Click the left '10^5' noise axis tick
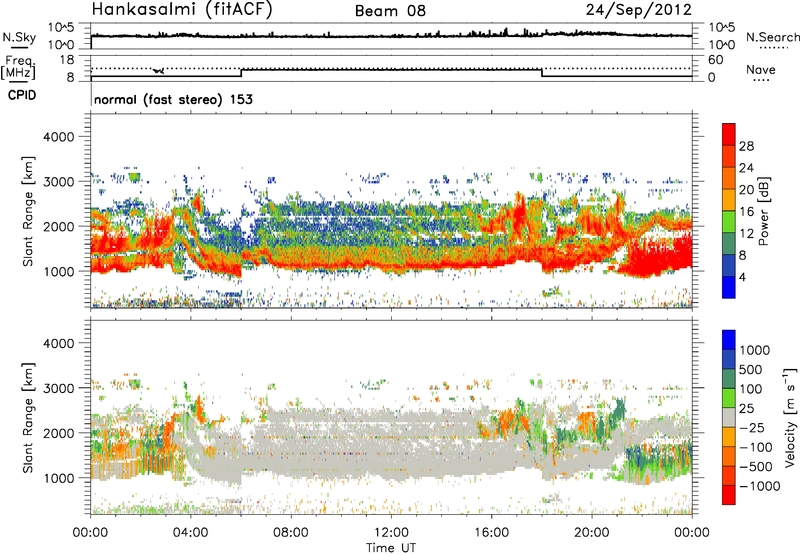The height and width of the screenshot is (554, 800). tap(61, 27)
